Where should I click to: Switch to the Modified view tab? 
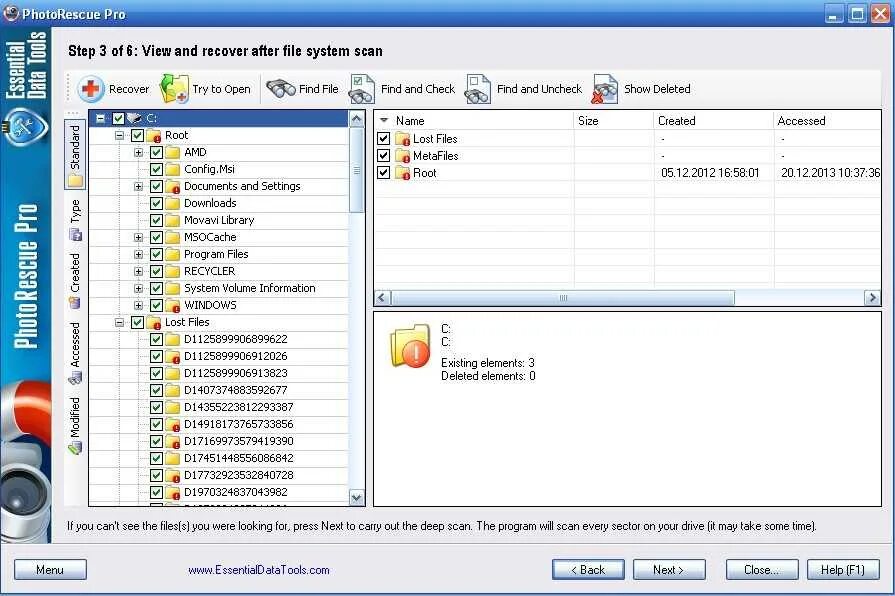75,425
